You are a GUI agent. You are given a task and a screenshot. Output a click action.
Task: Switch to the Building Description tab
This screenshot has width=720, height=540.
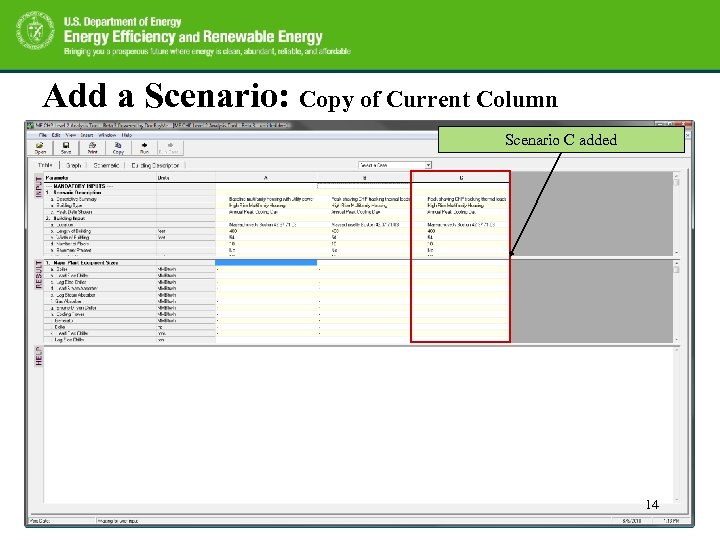pos(155,165)
